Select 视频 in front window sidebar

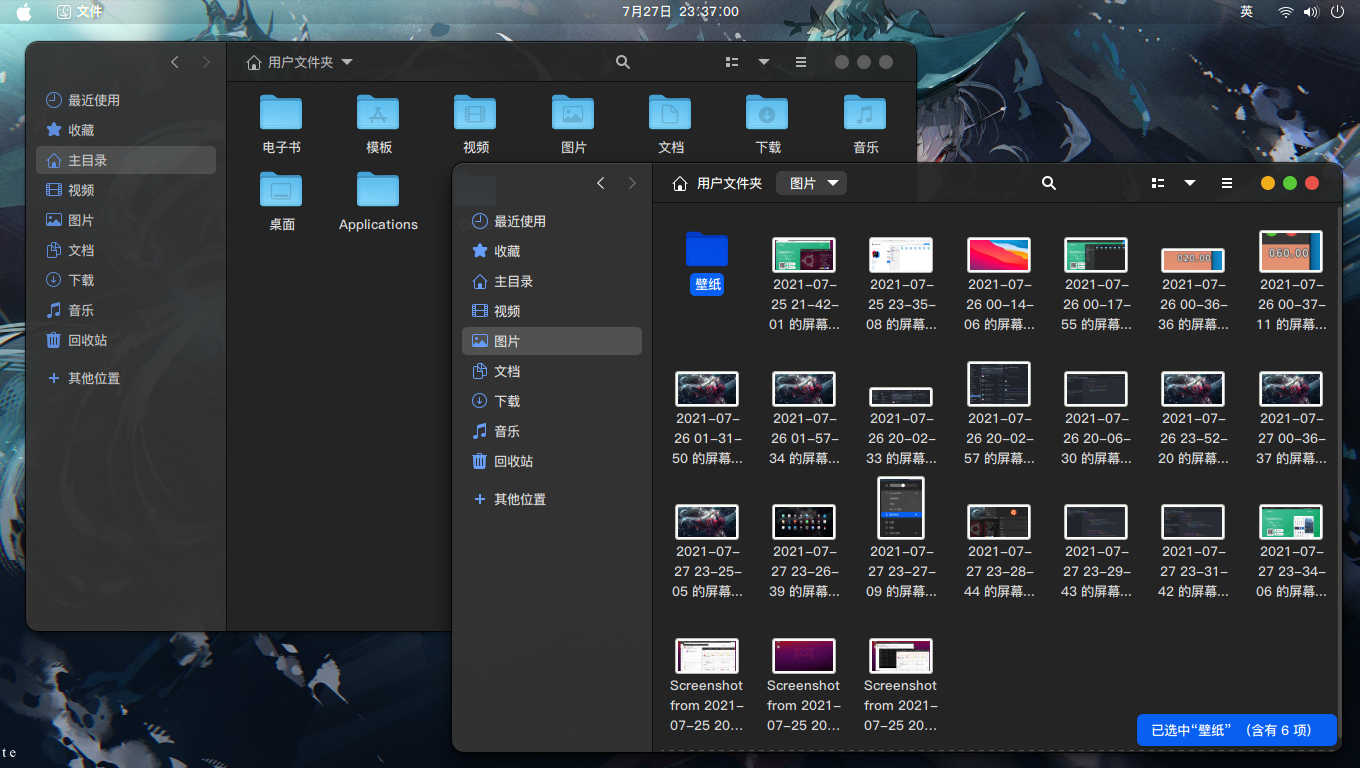tap(552, 311)
